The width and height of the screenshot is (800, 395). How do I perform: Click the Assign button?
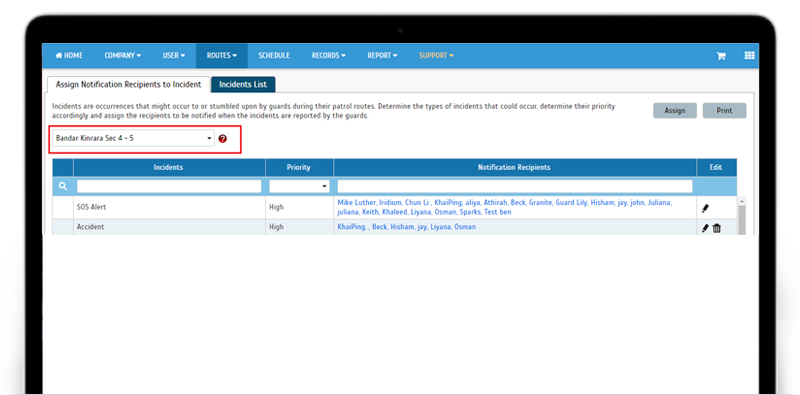pos(674,111)
